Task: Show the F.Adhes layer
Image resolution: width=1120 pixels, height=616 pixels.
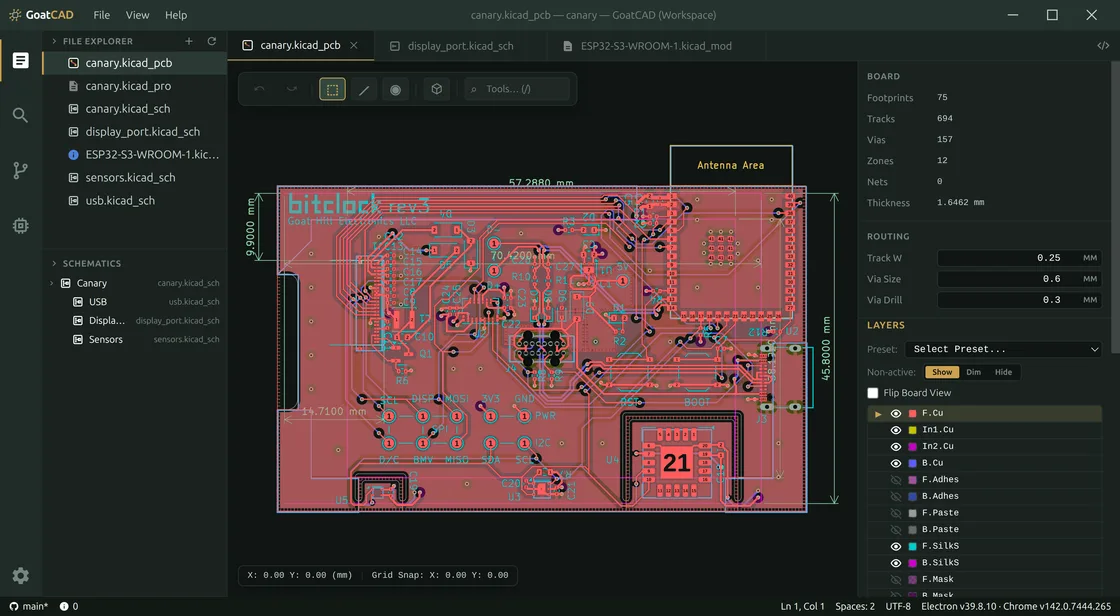Action: (x=896, y=480)
